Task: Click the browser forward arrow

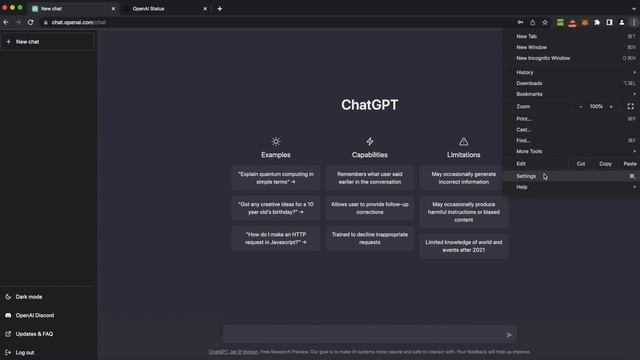Action: tap(18, 22)
